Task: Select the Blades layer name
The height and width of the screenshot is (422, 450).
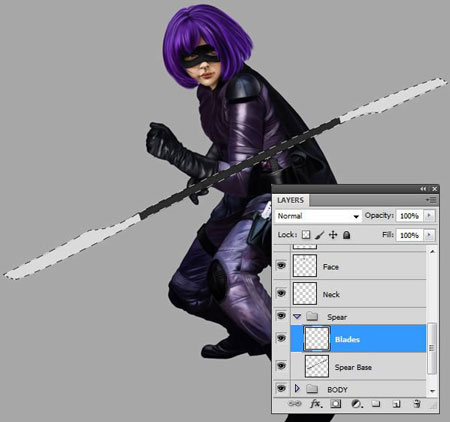Action: 347,339
